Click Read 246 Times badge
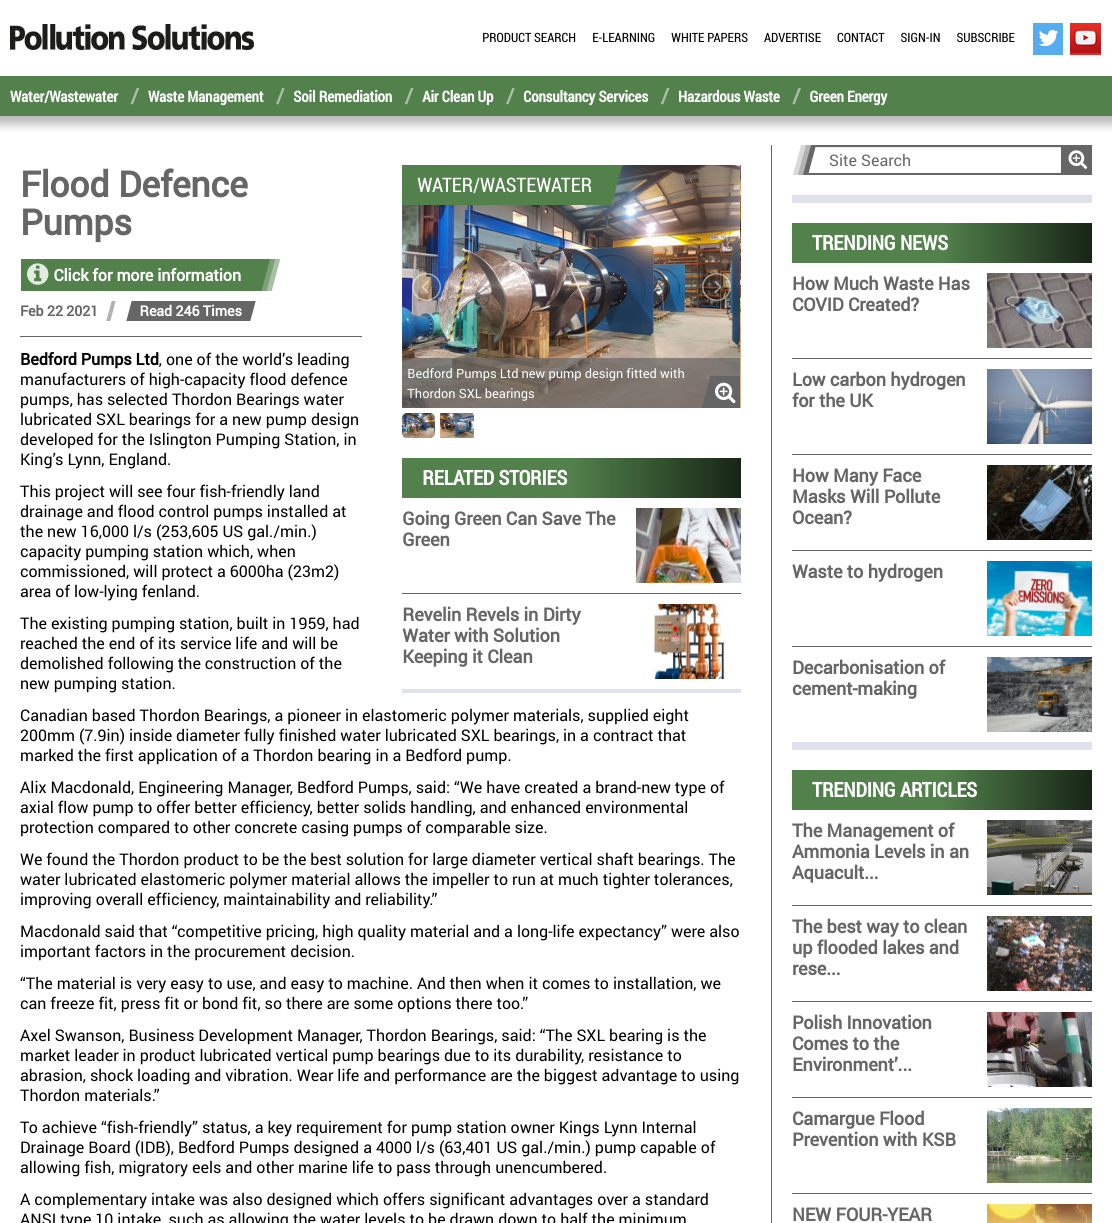Image resolution: width=1112 pixels, height=1223 pixels. pyautogui.click(x=190, y=311)
